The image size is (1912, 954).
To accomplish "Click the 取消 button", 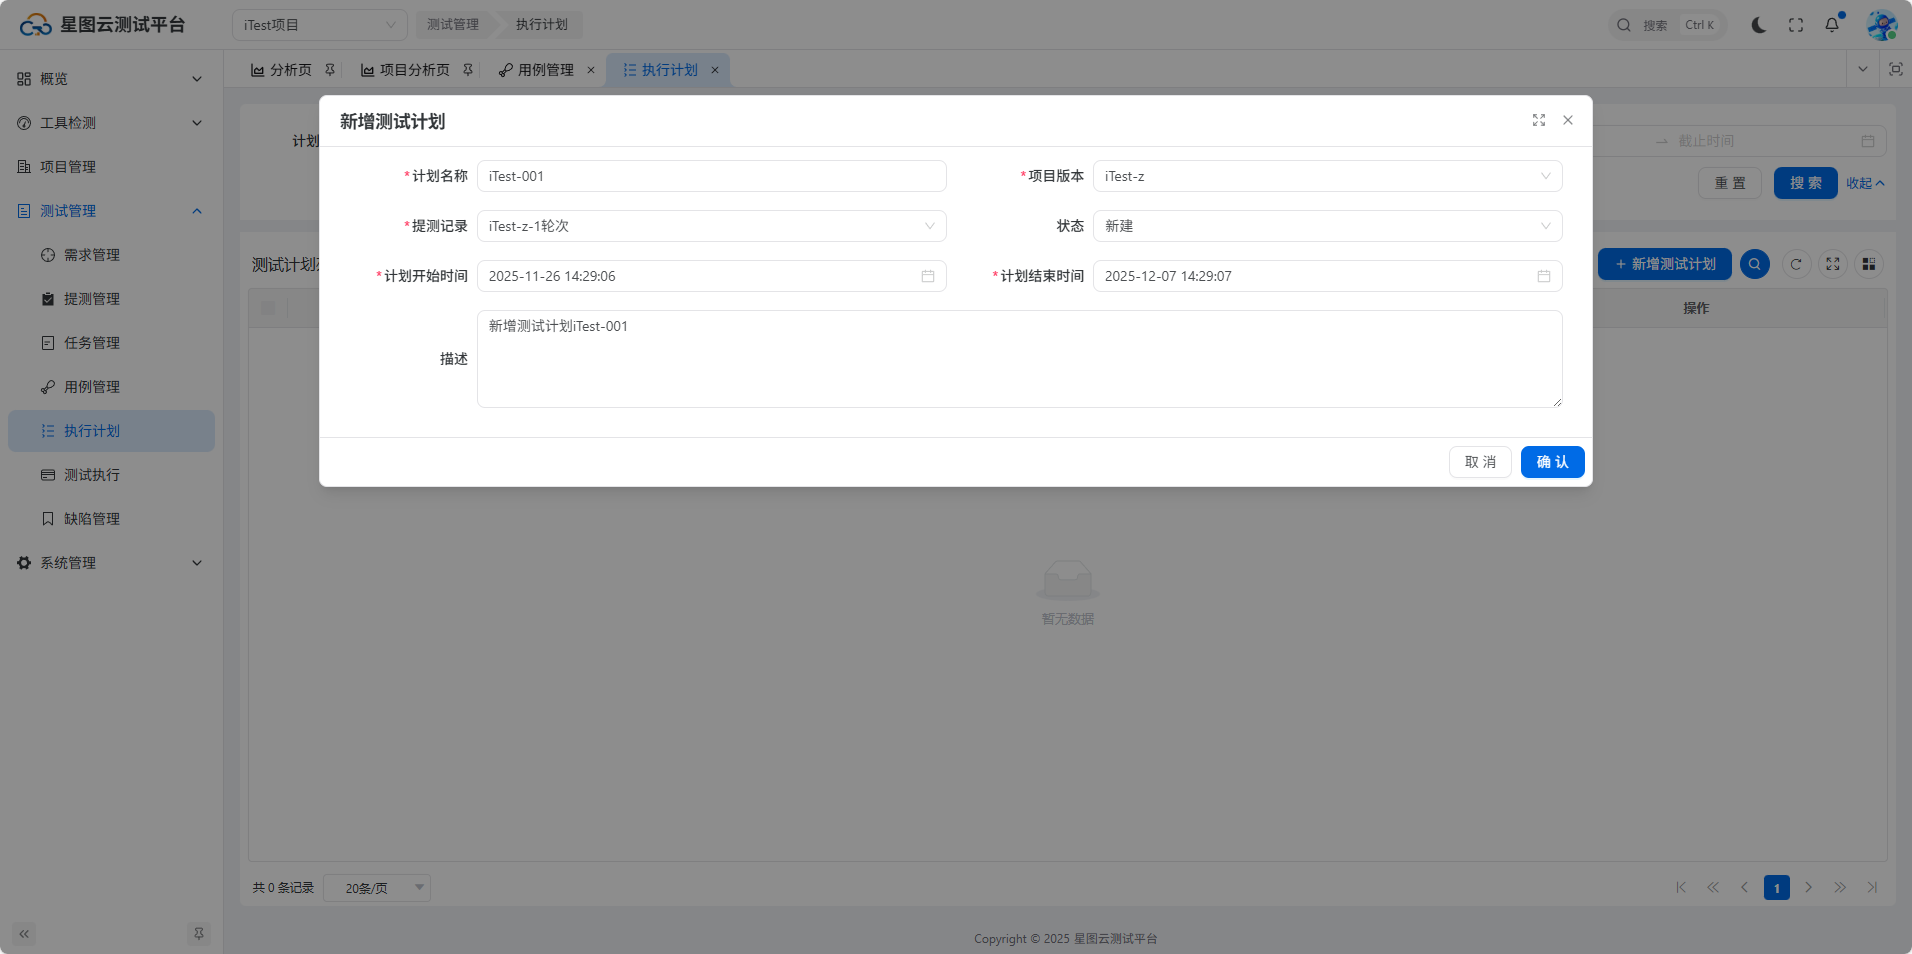I will (x=1480, y=462).
